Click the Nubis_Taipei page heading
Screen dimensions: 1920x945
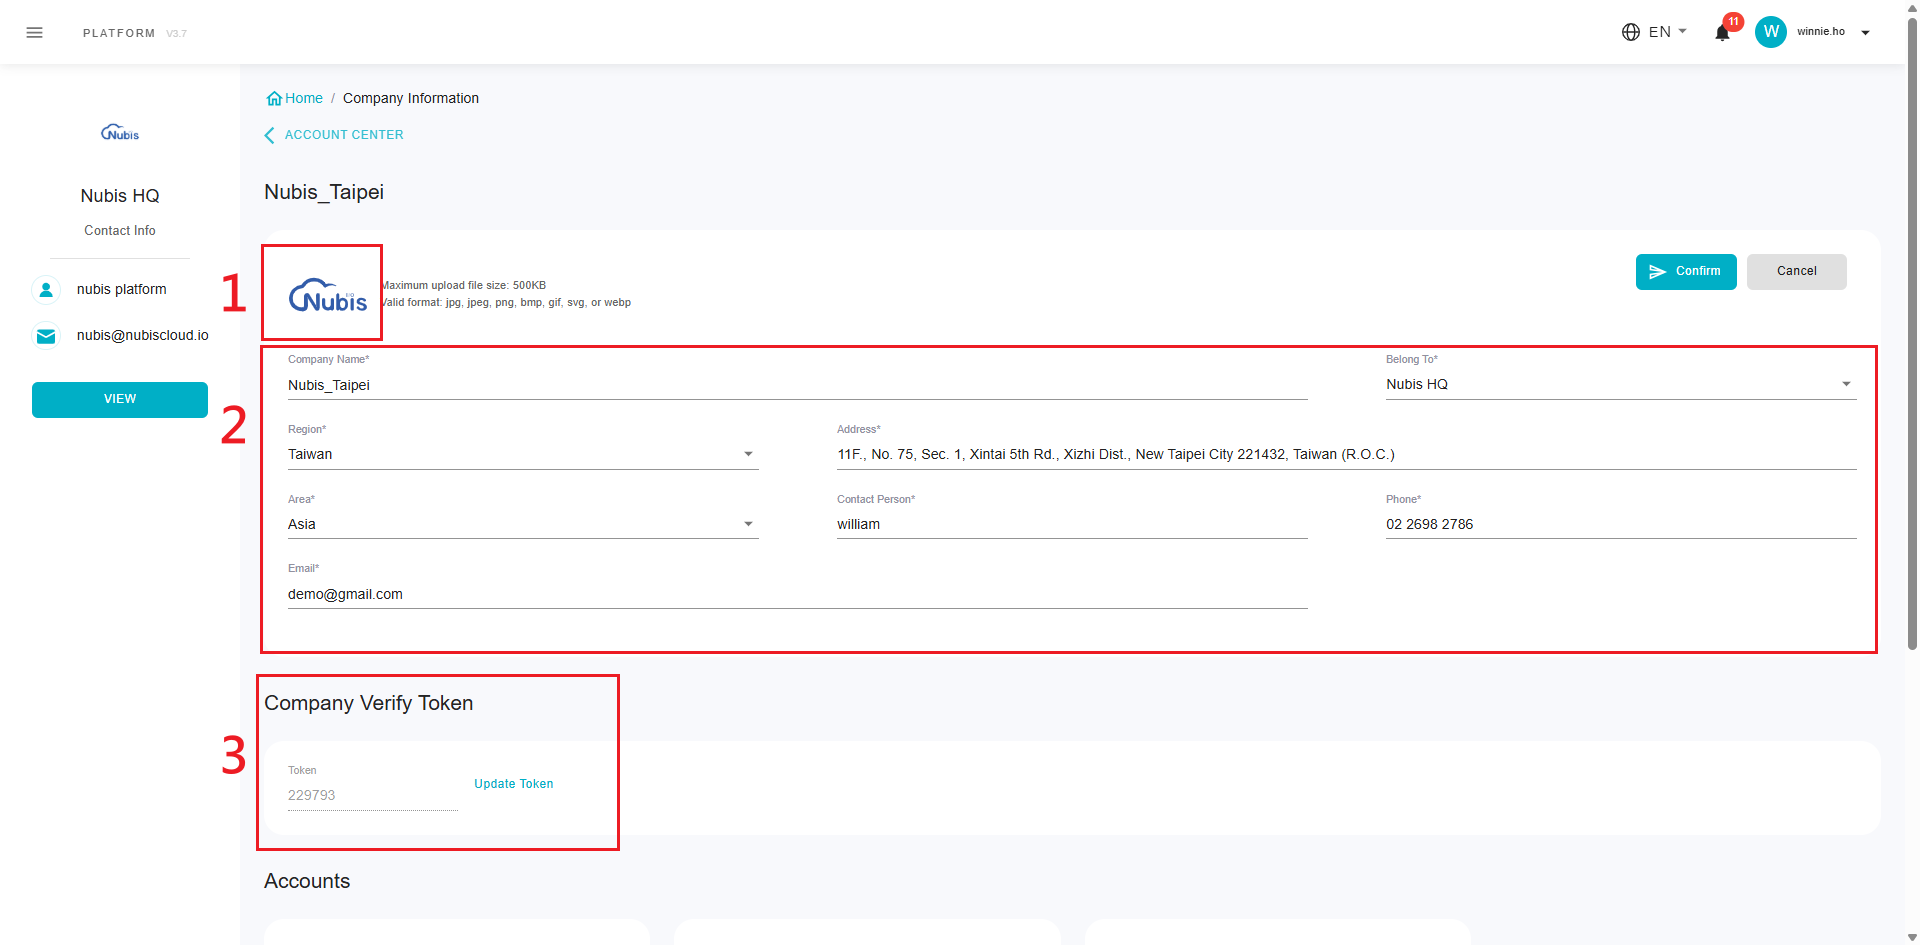pyautogui.click(x=324, y=192)
